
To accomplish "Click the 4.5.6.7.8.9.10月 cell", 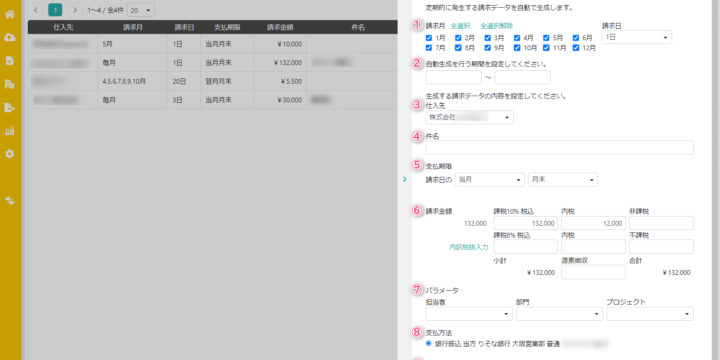I will 133,81.
